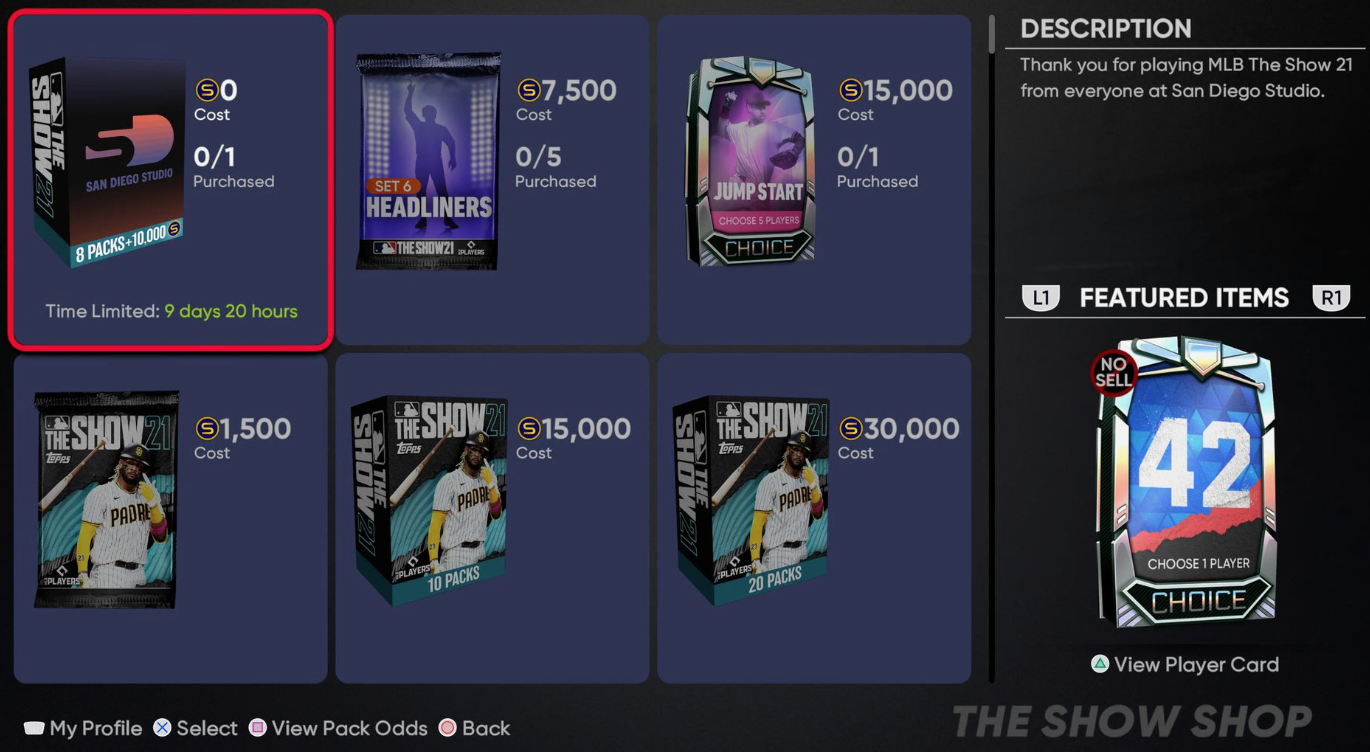
Task: Click the square View Pack Odds icon
Action: pos(258,728)
